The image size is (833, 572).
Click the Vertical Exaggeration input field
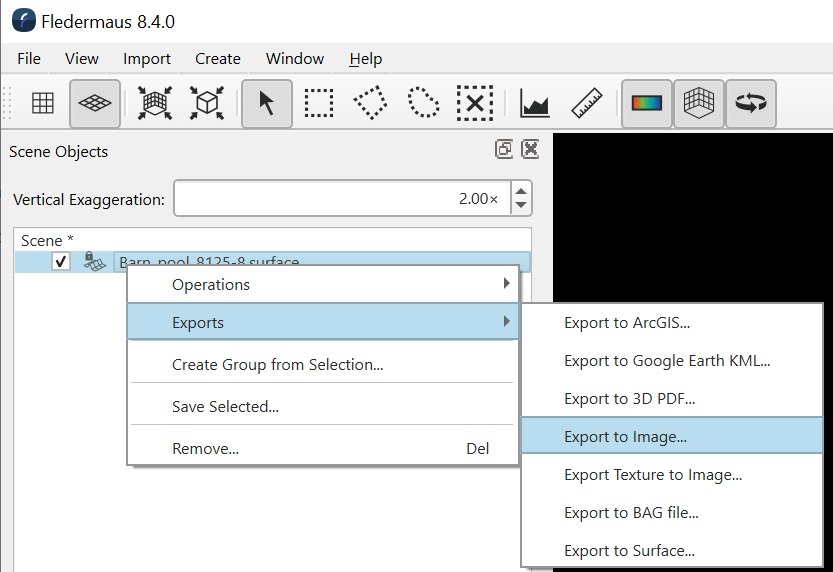340,199
